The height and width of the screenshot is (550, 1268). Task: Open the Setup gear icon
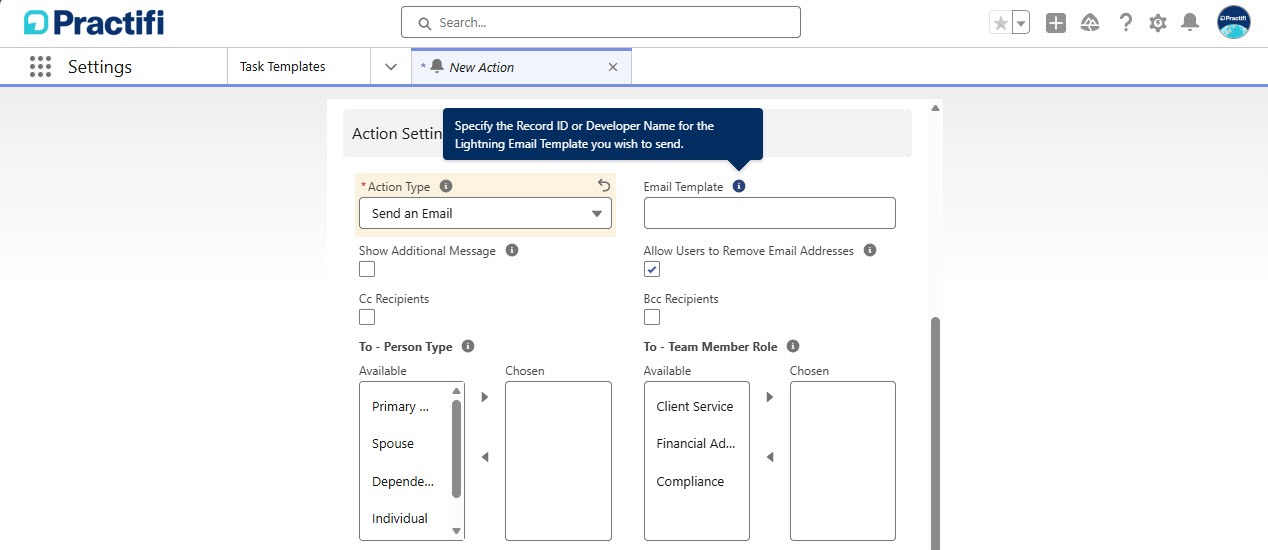click(x=1158, y=23)
